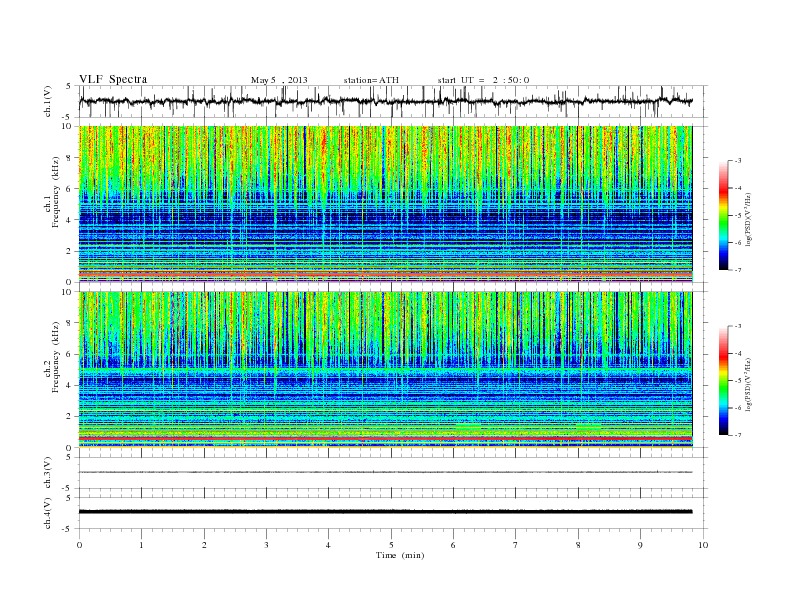Click the "-7" tick on lower colorbar
Viewport: 792px width, 612px height.
737,435
